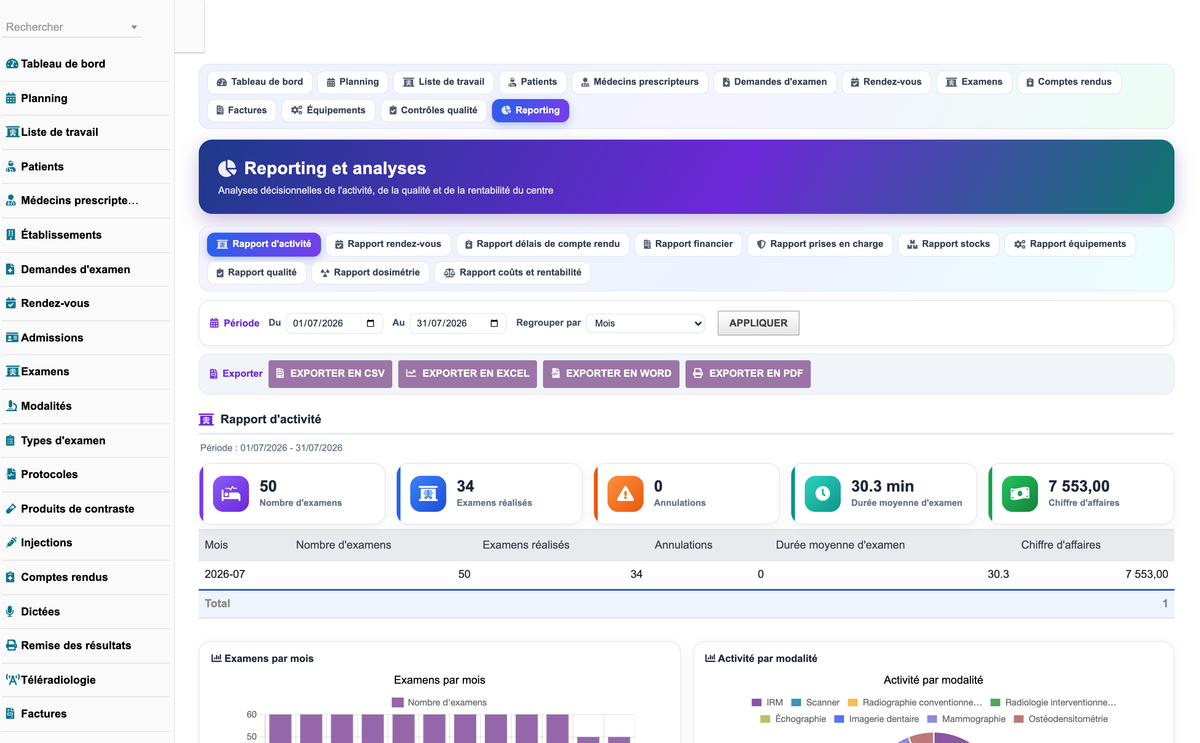1200x743 pixels.
Task: Click the Planning calendar icon in sidebar
Action: click(x=11, y=98)
